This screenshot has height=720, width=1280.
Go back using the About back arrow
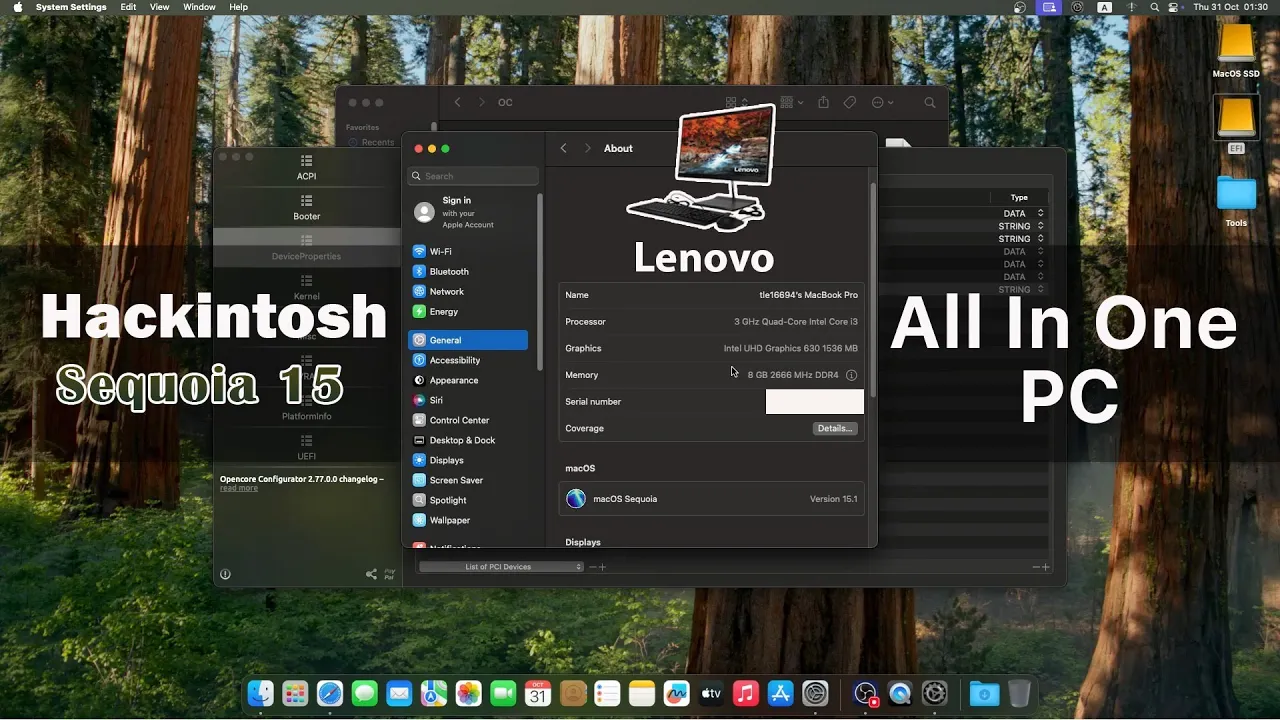[564, 148]
